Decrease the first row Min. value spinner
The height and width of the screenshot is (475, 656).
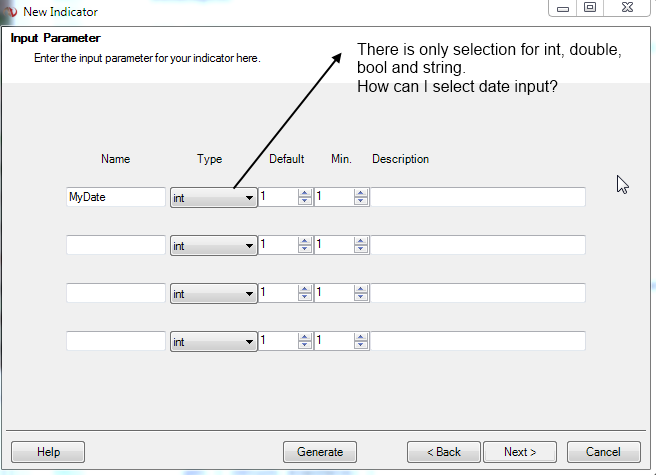pyautogui.click(x=361, y=202)
